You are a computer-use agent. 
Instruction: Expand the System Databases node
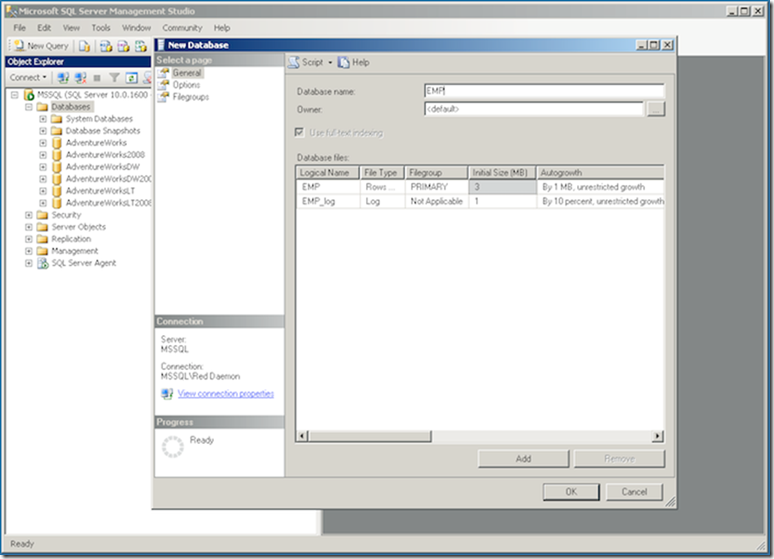coord(43,119)
